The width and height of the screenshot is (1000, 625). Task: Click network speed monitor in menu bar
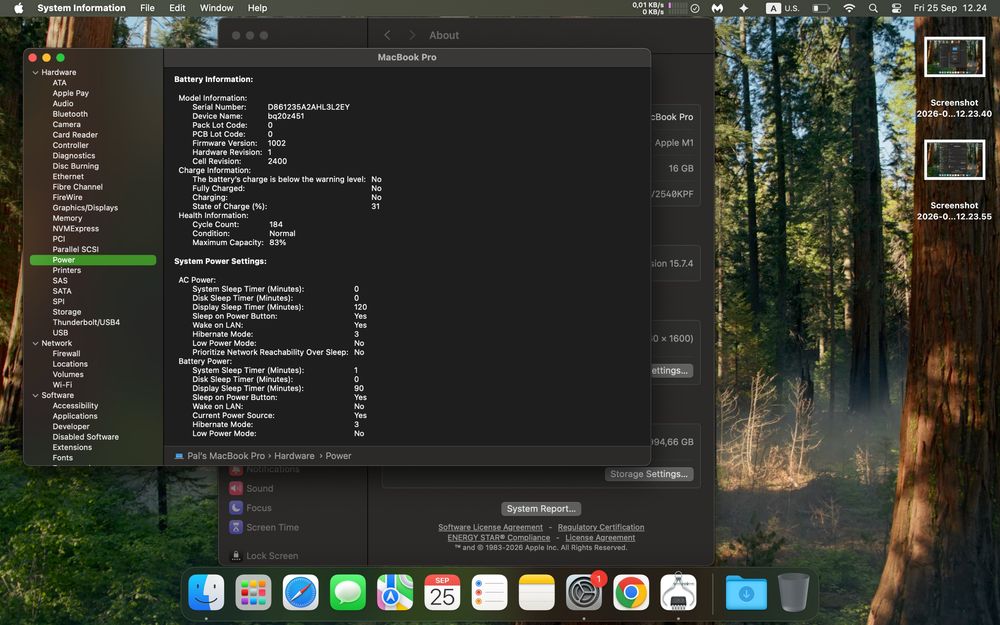tap(659, 8)
